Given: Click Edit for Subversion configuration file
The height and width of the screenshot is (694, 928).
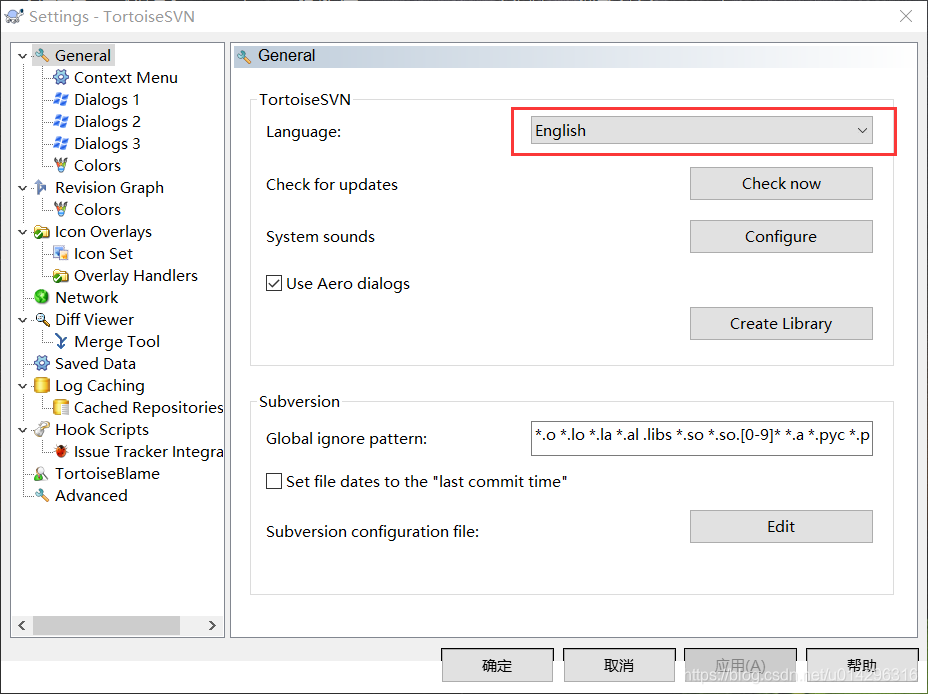Looking at the screenshot, I should [x=781, y=527].
